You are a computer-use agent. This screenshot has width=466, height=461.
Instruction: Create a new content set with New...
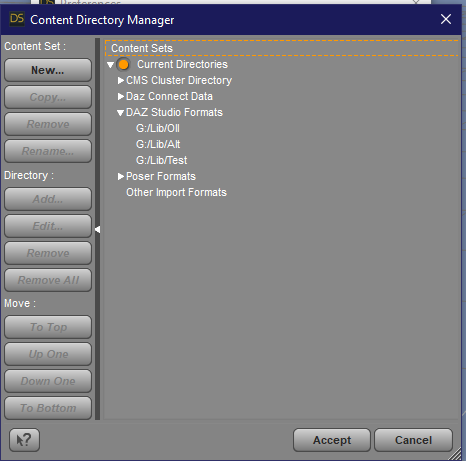click(48, 70)
